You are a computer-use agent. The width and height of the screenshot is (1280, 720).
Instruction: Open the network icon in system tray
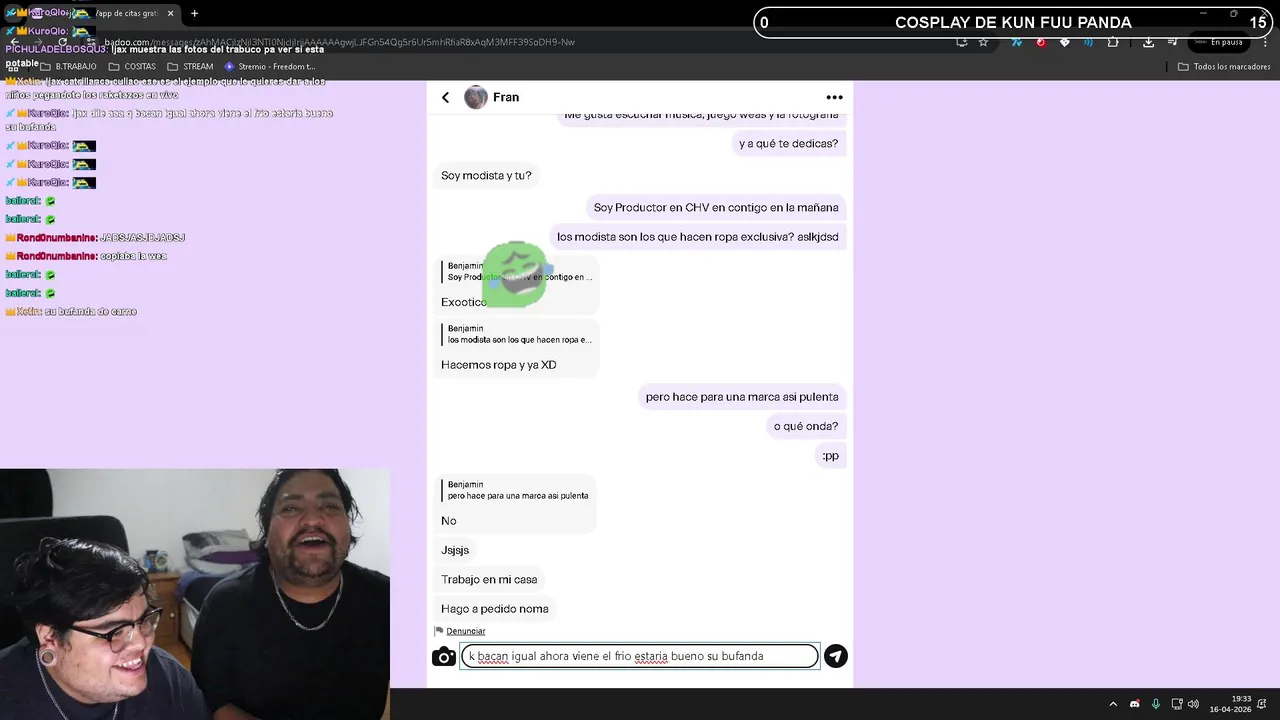[x=1177, y=704]
